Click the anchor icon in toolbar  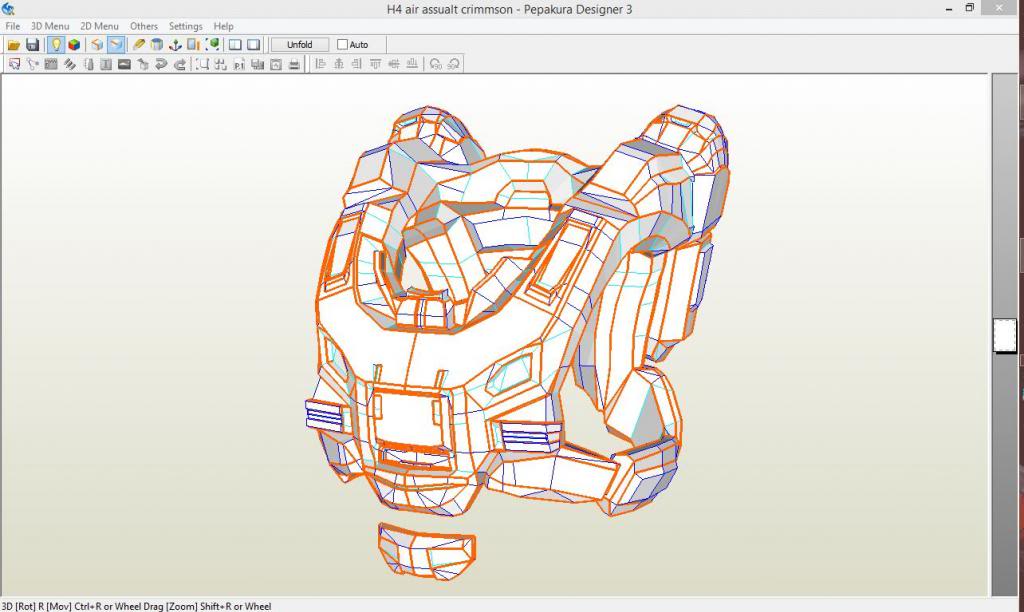pos(175,44)
